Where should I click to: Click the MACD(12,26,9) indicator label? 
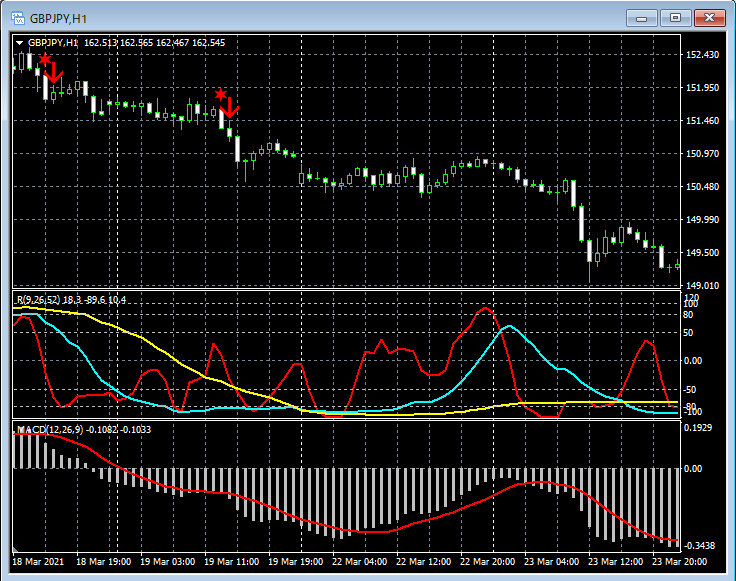coord(50,429)
